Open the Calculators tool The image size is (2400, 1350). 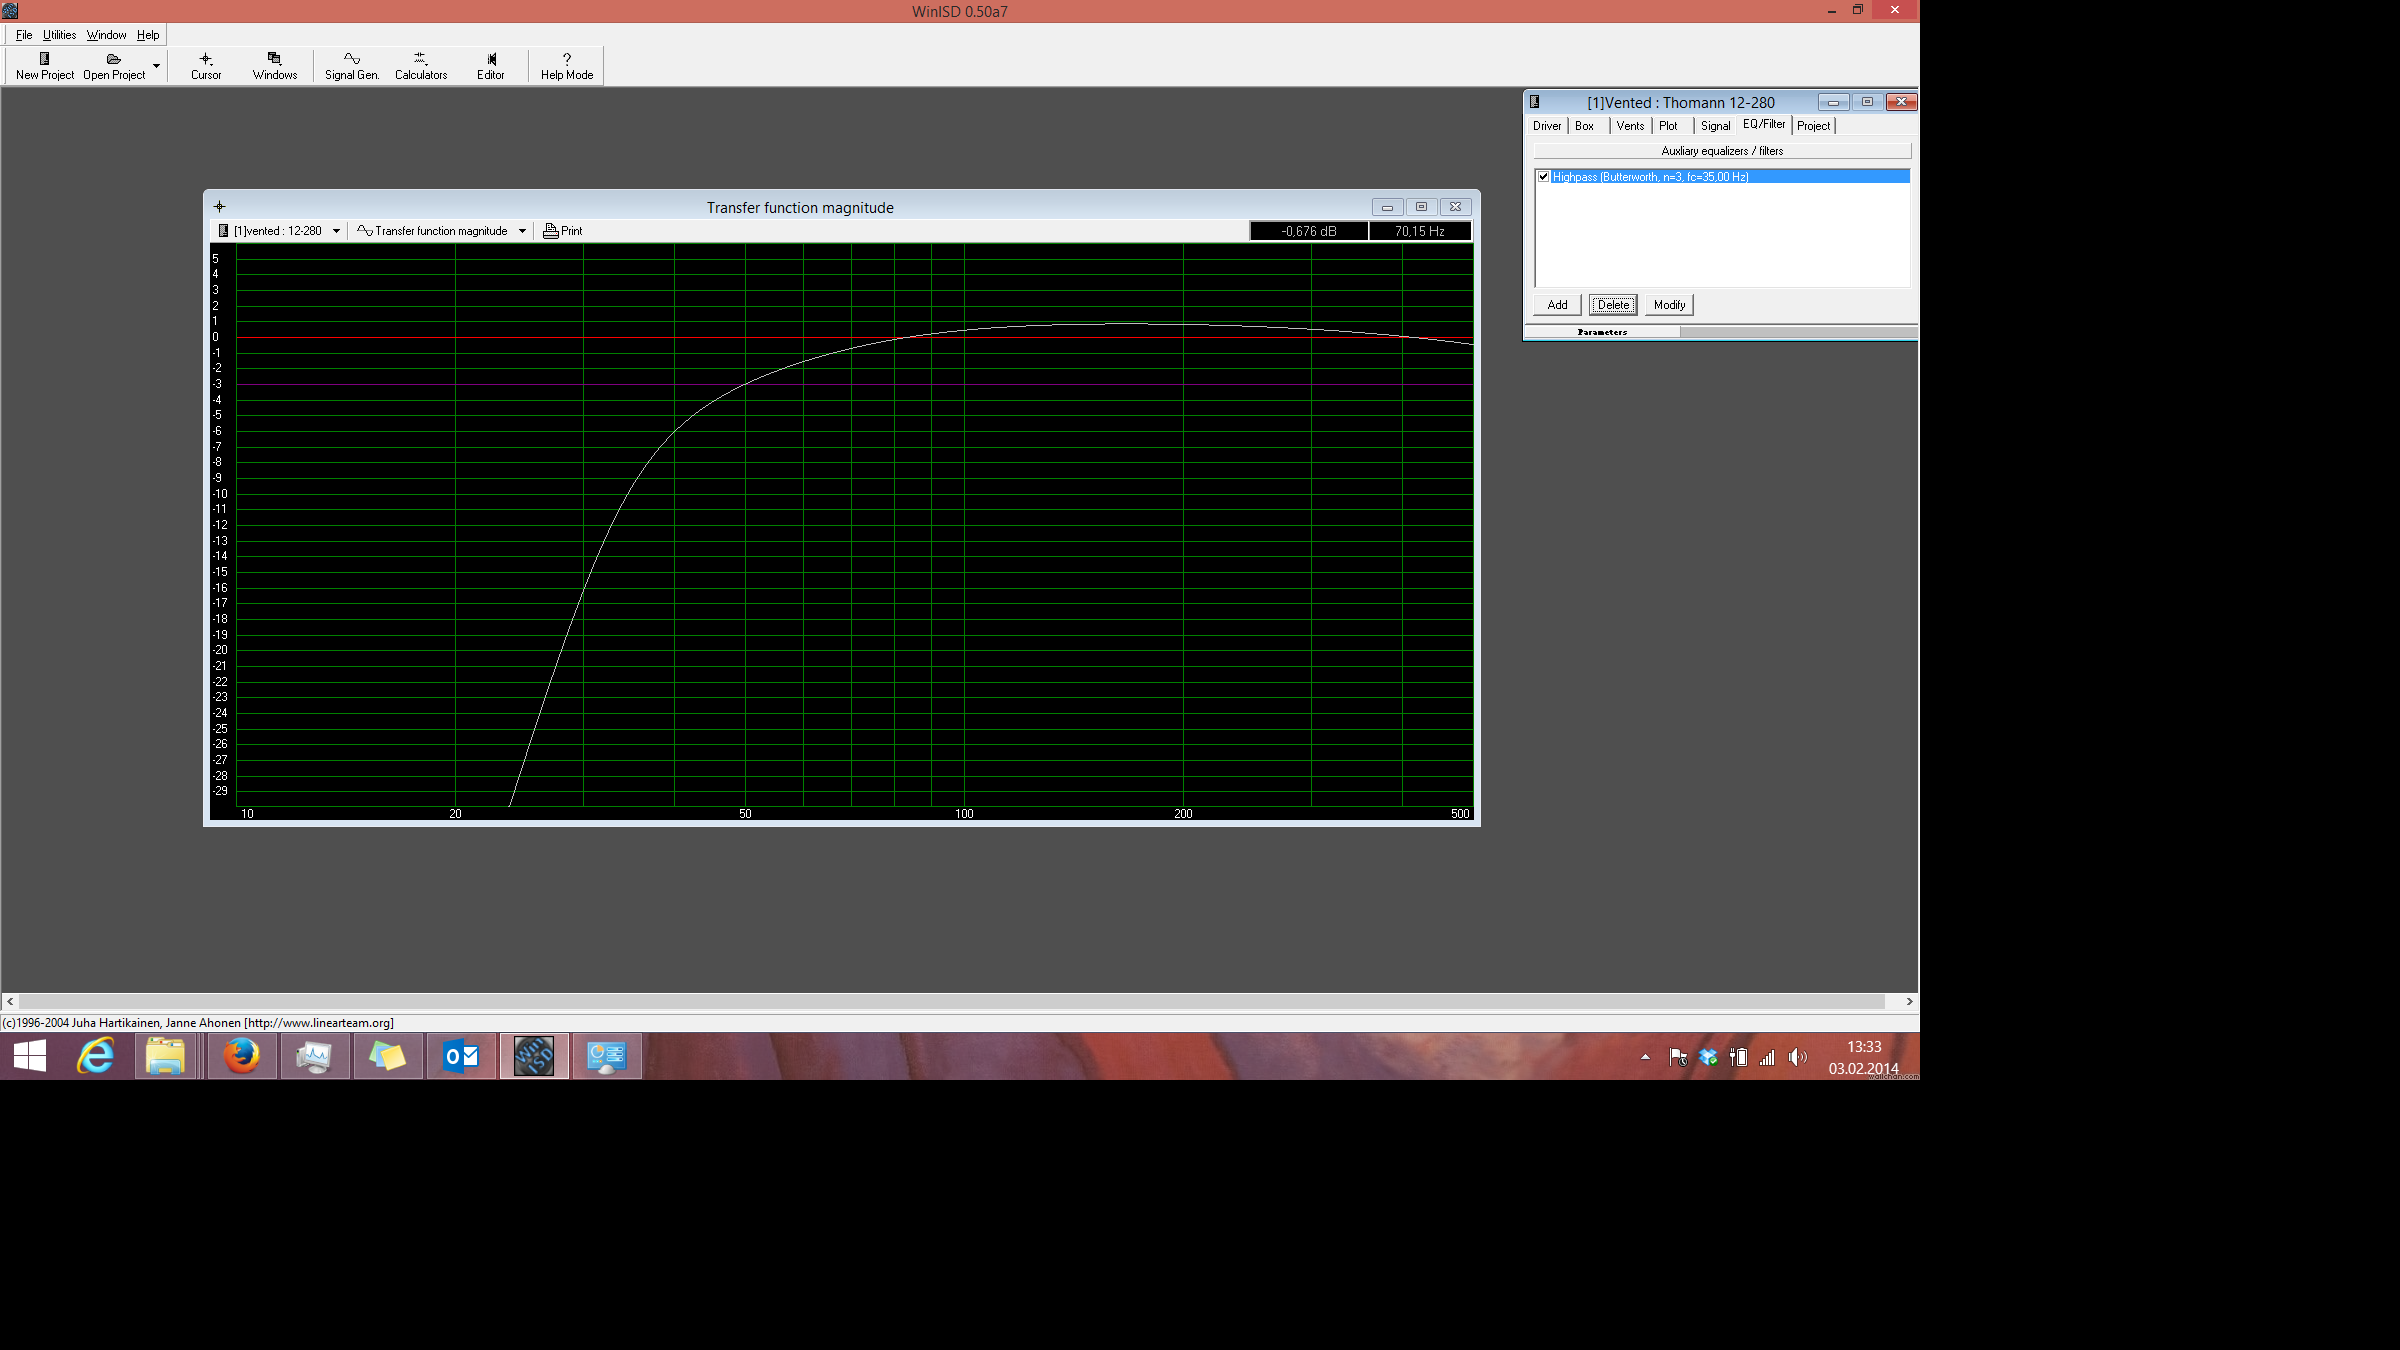click(420, 66)
